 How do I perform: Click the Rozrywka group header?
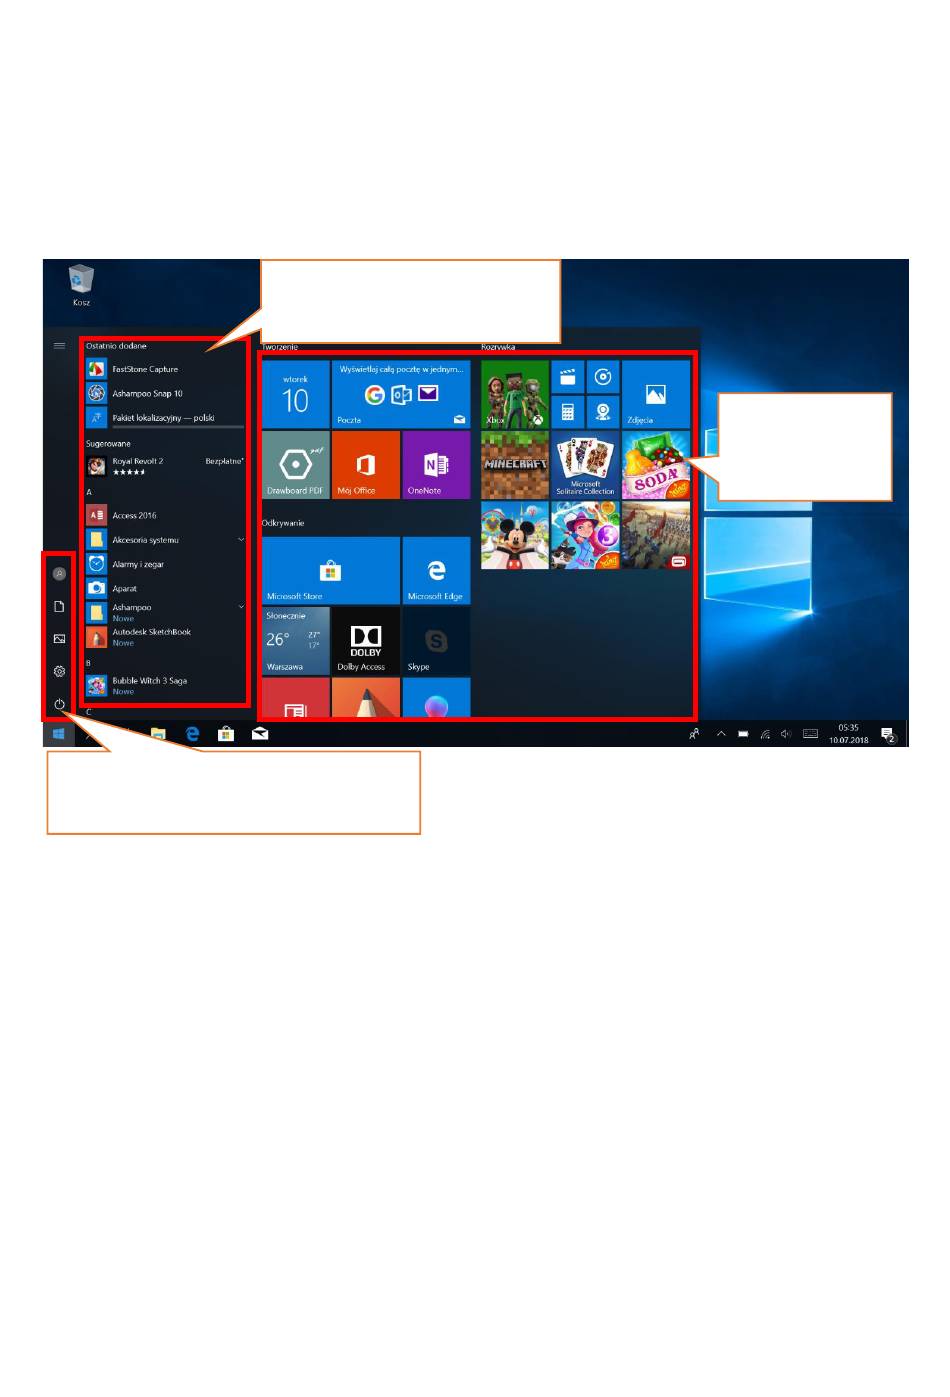[x=498, y=347]
